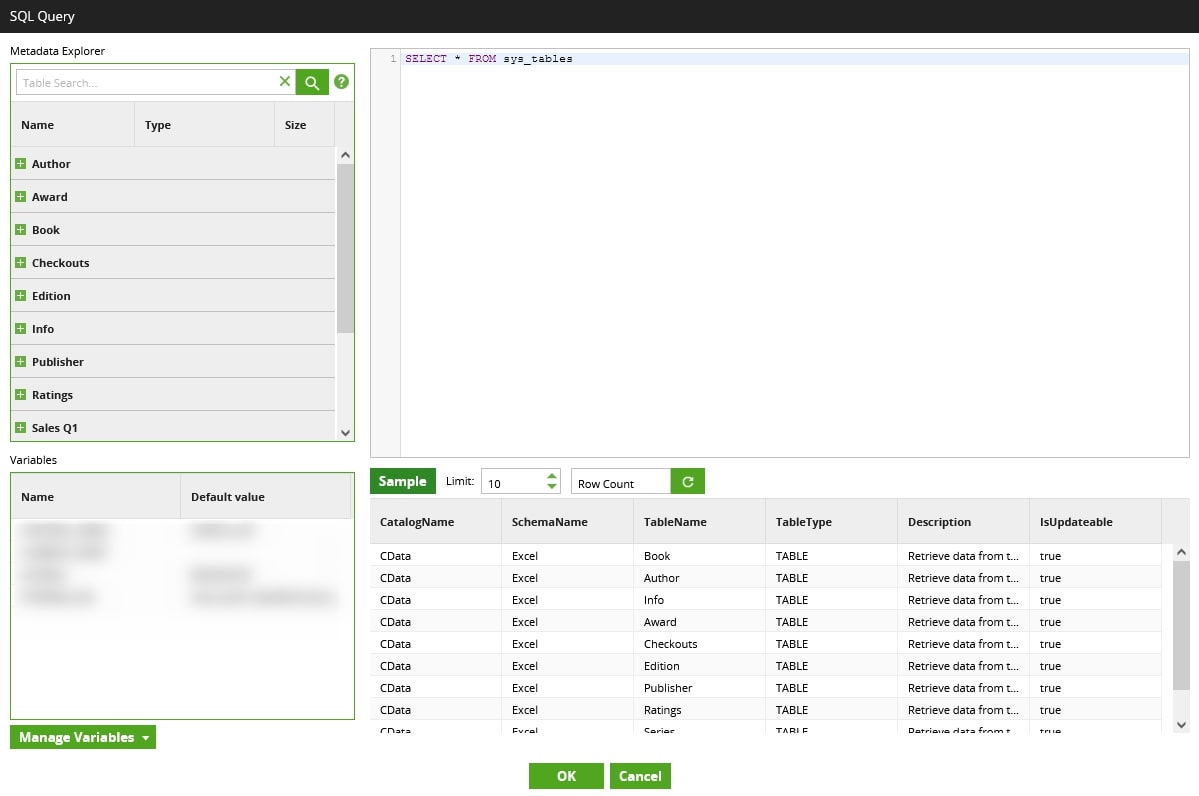The width and height of the screenshot is (1199, 796).
Task: Expand the Author table node
Action: pos(21,164)
